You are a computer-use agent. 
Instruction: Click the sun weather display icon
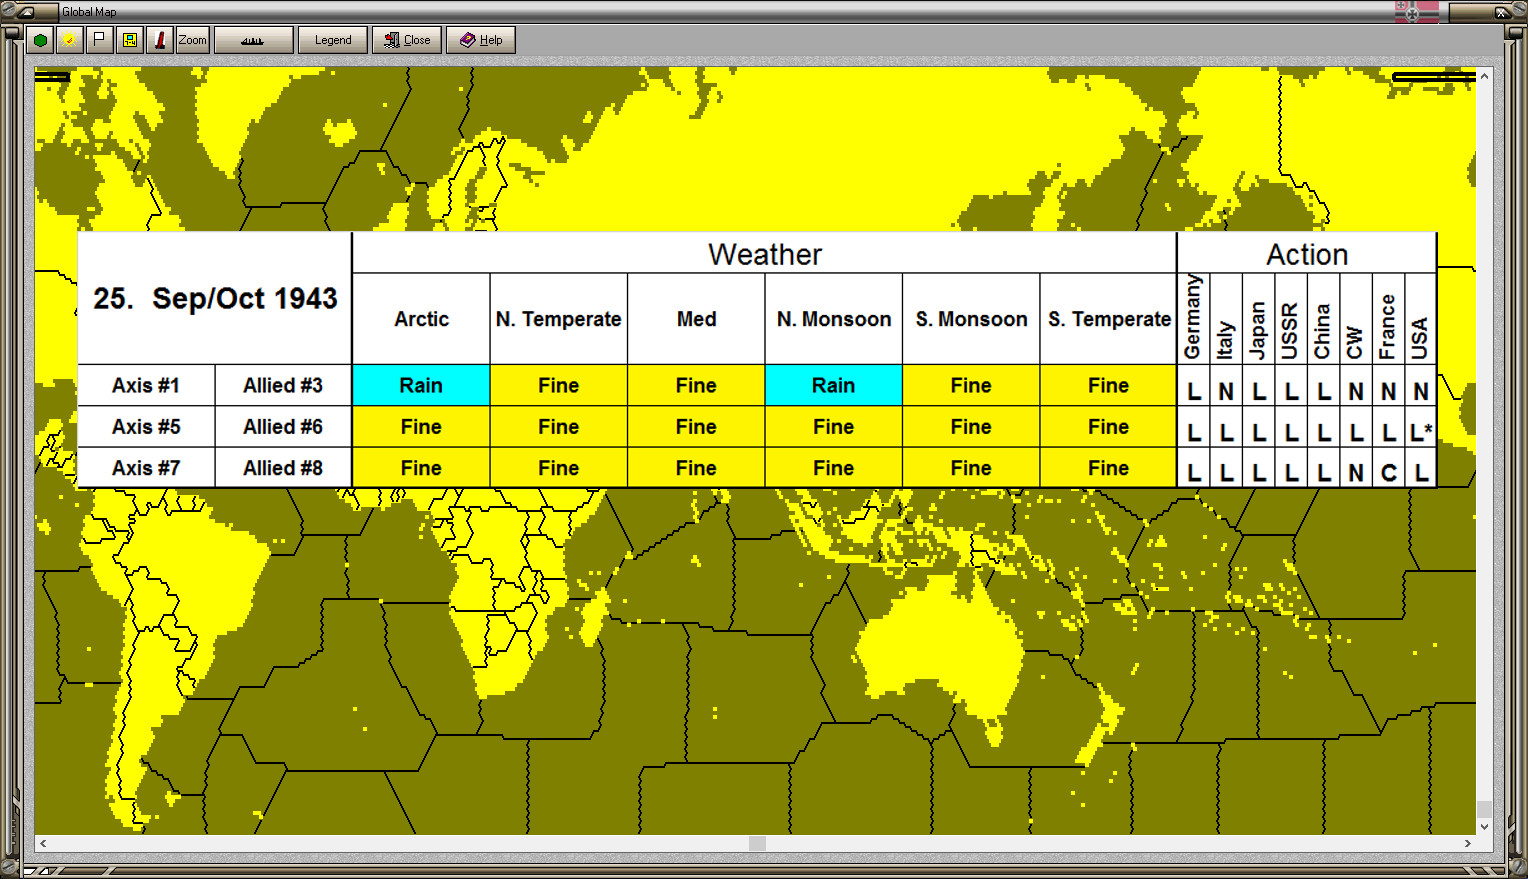pyautogui.click(x=68, y=40)
